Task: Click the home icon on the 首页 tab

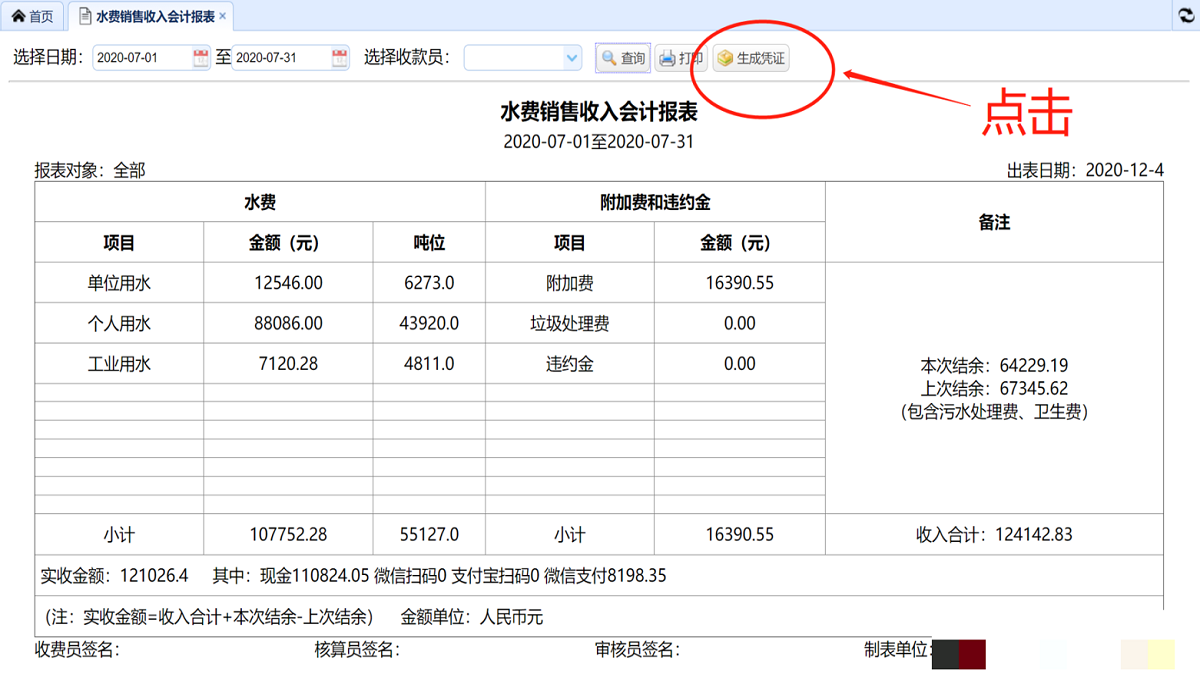Action: 20,15
